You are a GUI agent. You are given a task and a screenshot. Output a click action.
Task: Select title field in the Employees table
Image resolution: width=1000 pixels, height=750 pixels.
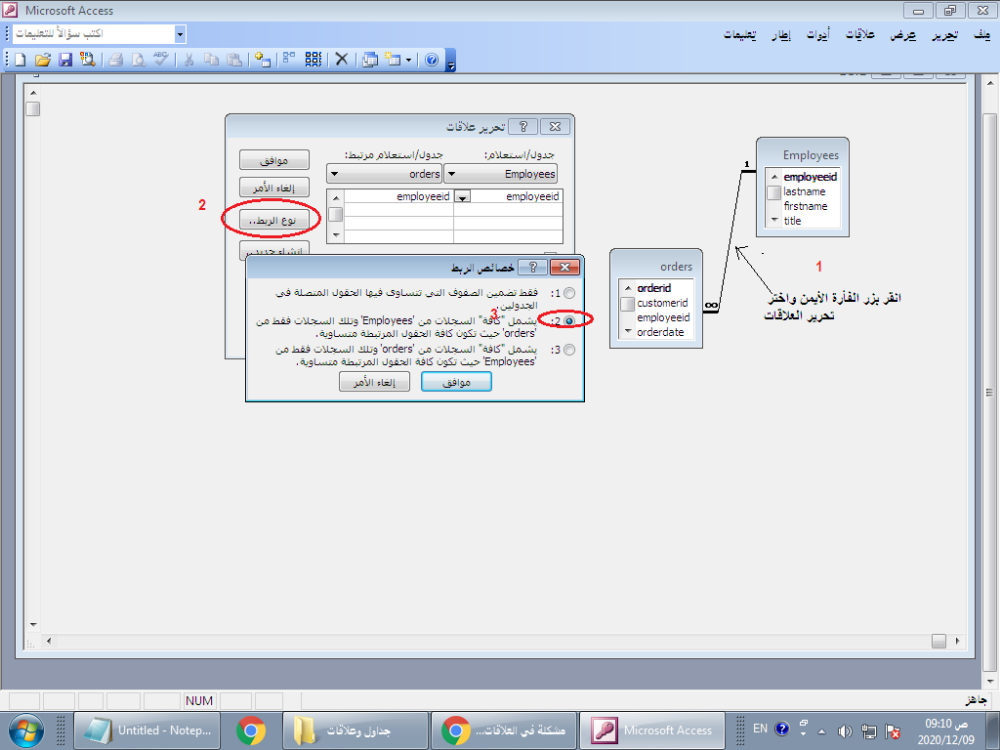[792, 221]
